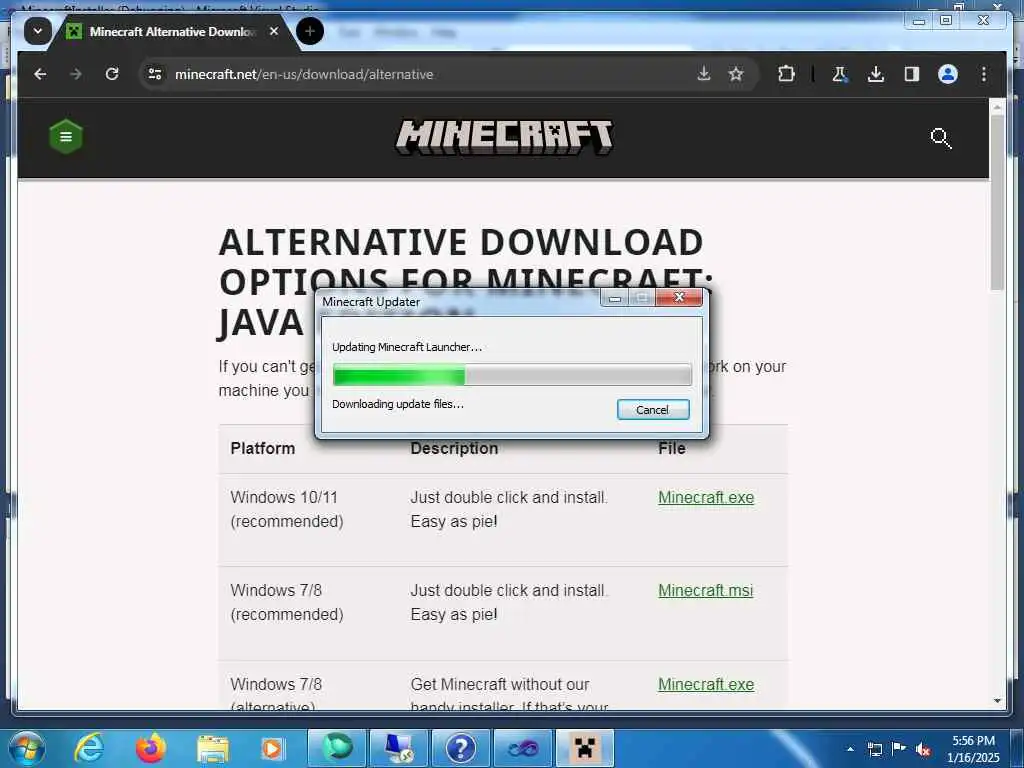Click the address bar URL
This screenshot has height=768, width=1024.
coord(304,74)
